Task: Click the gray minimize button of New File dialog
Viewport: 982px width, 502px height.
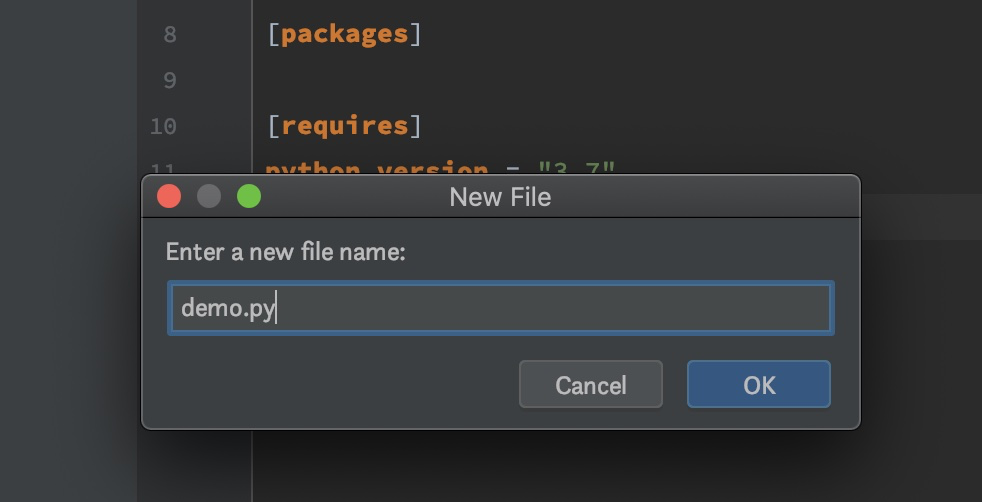Action: coord(209,197)
